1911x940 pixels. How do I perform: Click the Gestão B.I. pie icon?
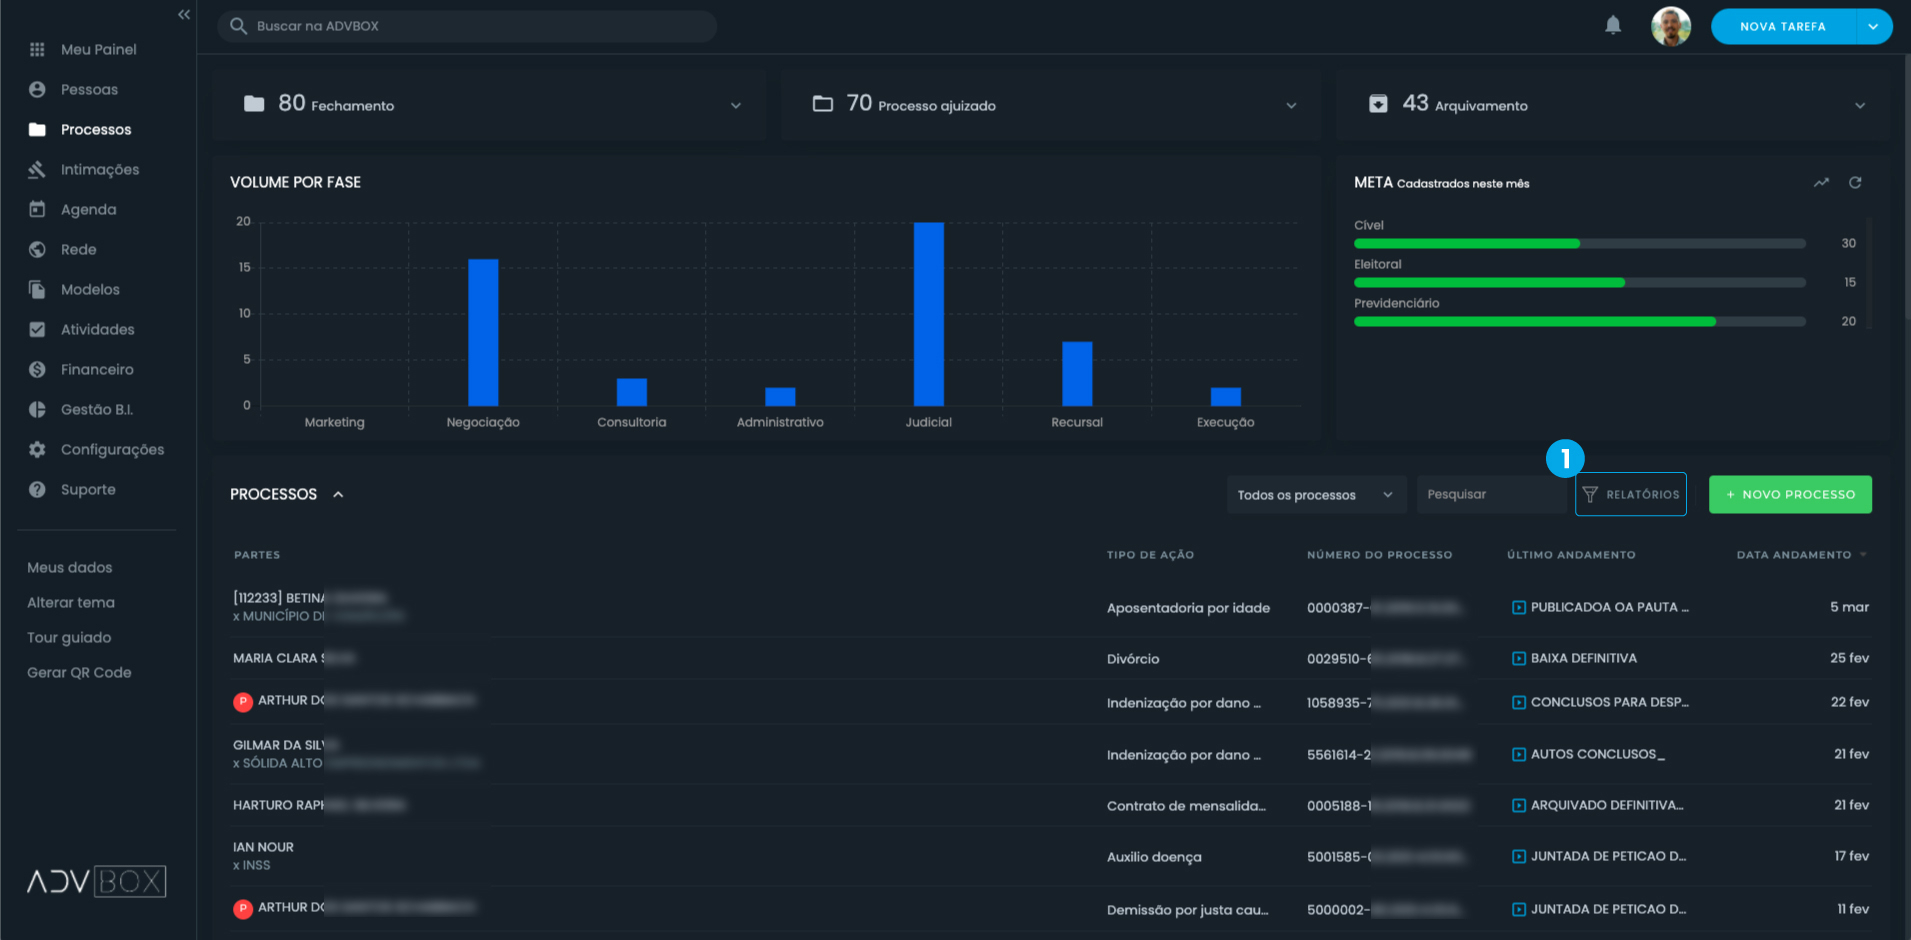37,409
